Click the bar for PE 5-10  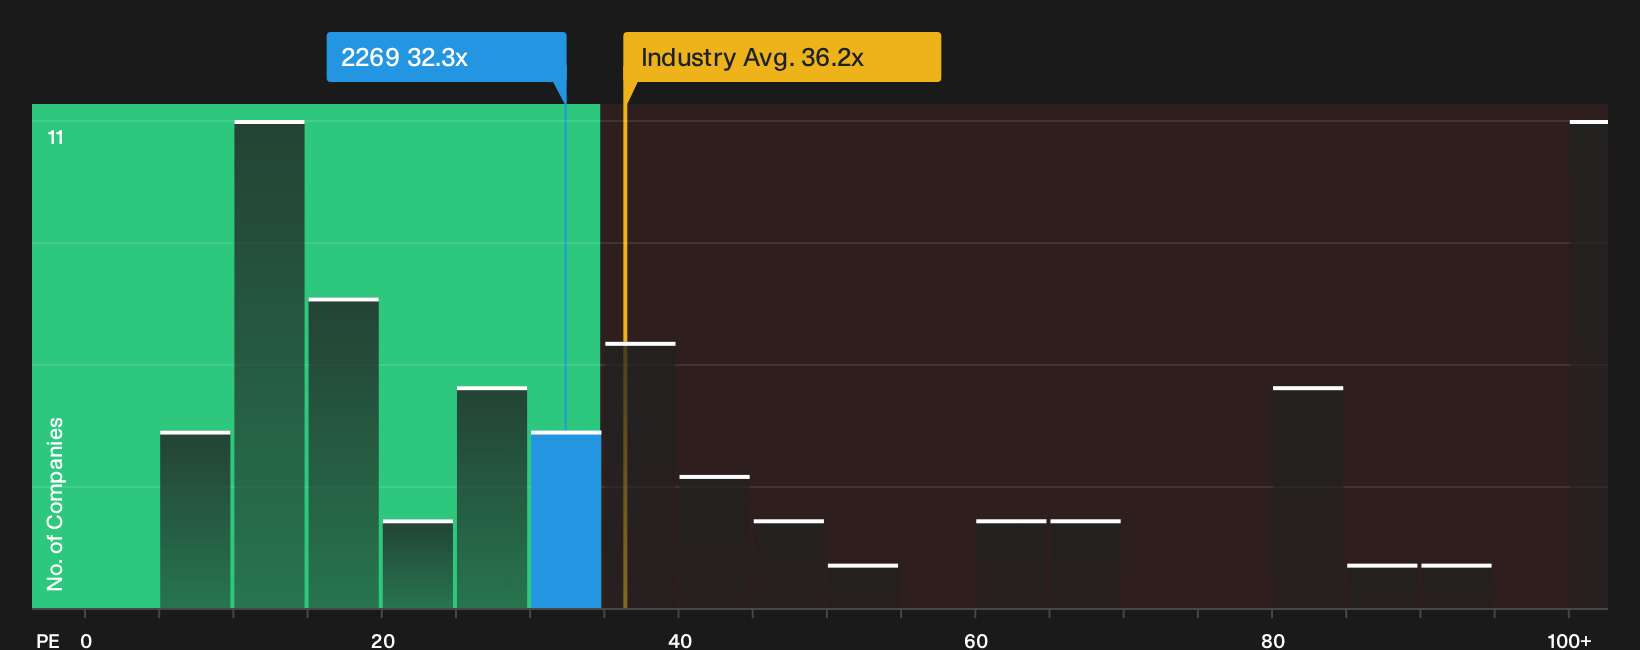(x=195, y=520)
